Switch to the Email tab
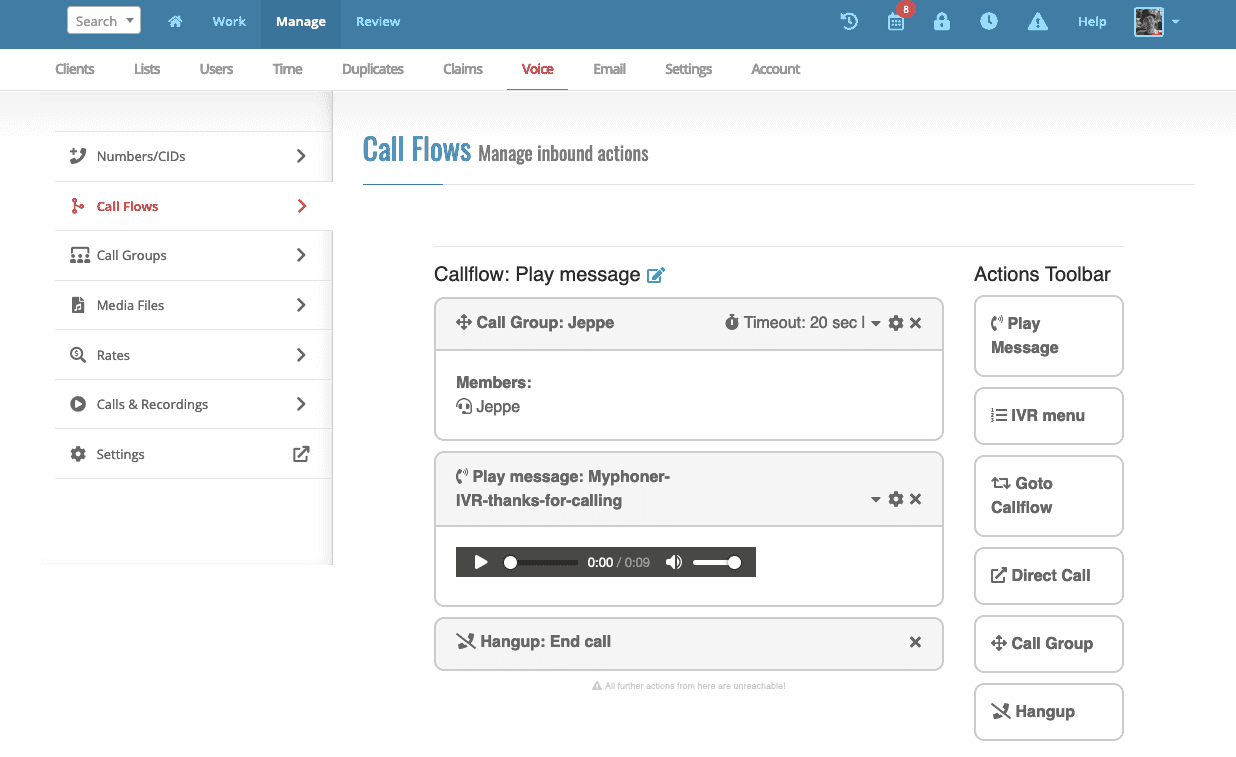 click(609, 69)
